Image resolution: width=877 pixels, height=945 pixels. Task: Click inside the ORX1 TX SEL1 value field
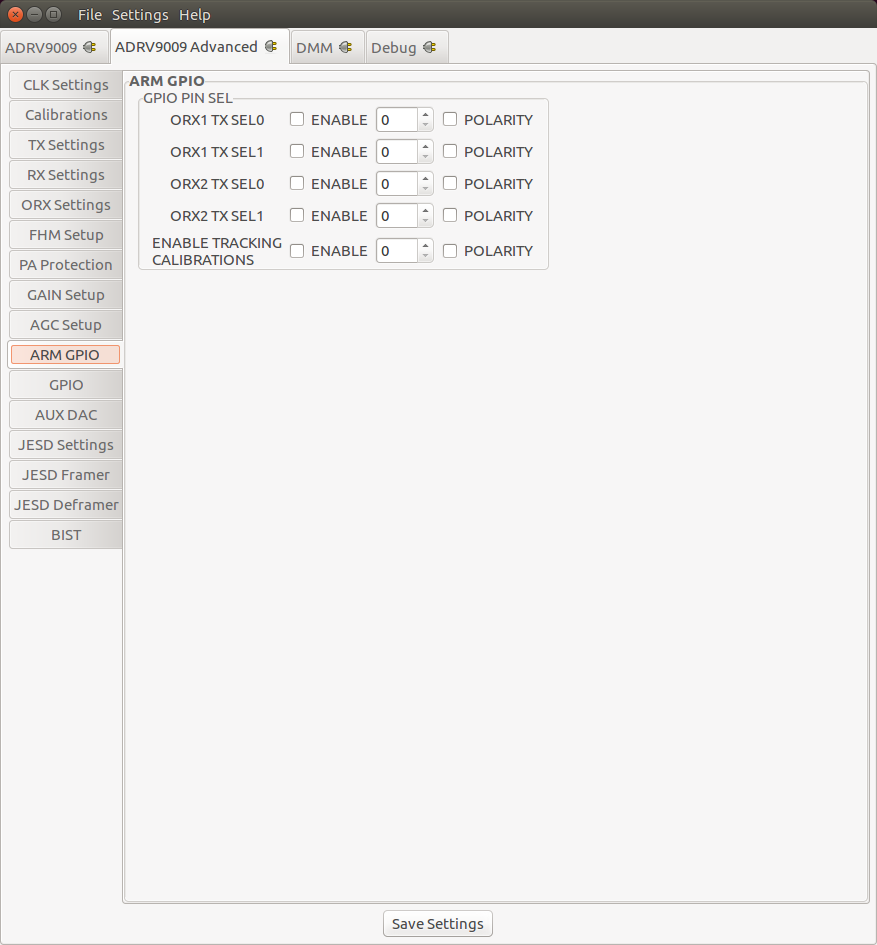coord(398,151)
